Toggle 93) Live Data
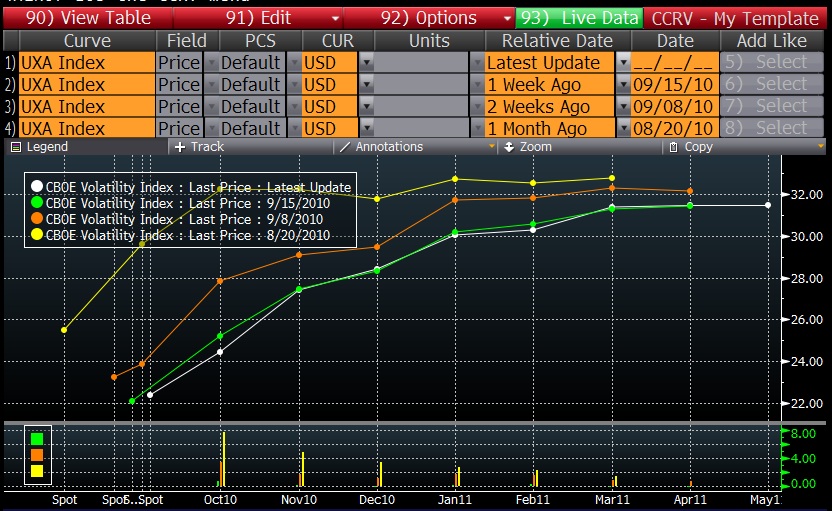 [579, 18]
